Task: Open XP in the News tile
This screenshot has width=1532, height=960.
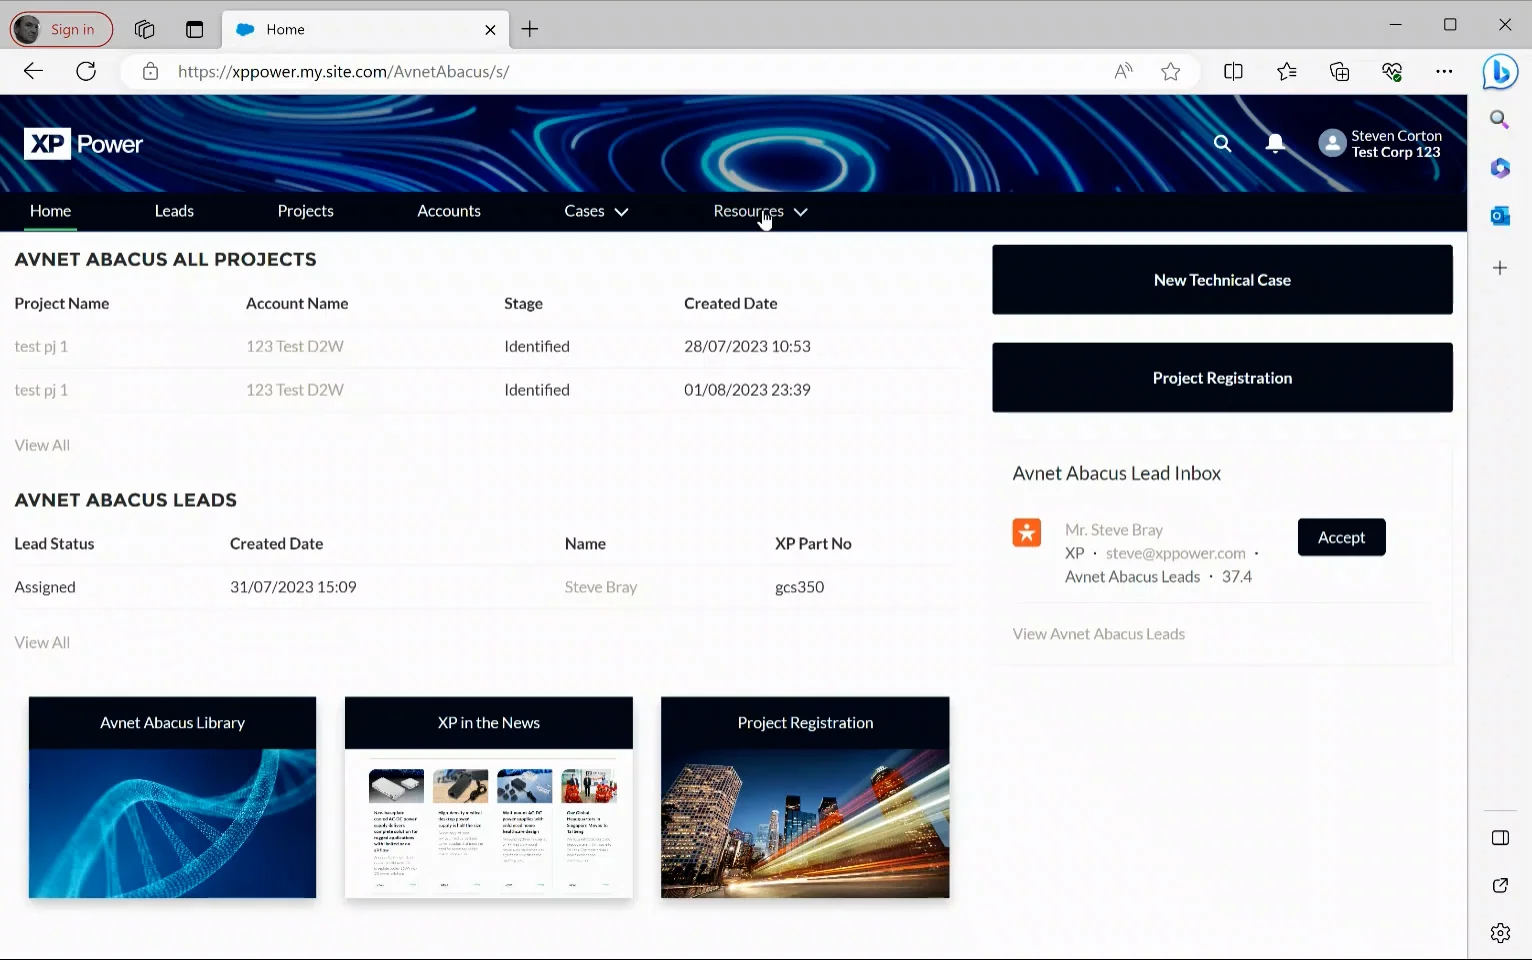Action: point(489,797)
